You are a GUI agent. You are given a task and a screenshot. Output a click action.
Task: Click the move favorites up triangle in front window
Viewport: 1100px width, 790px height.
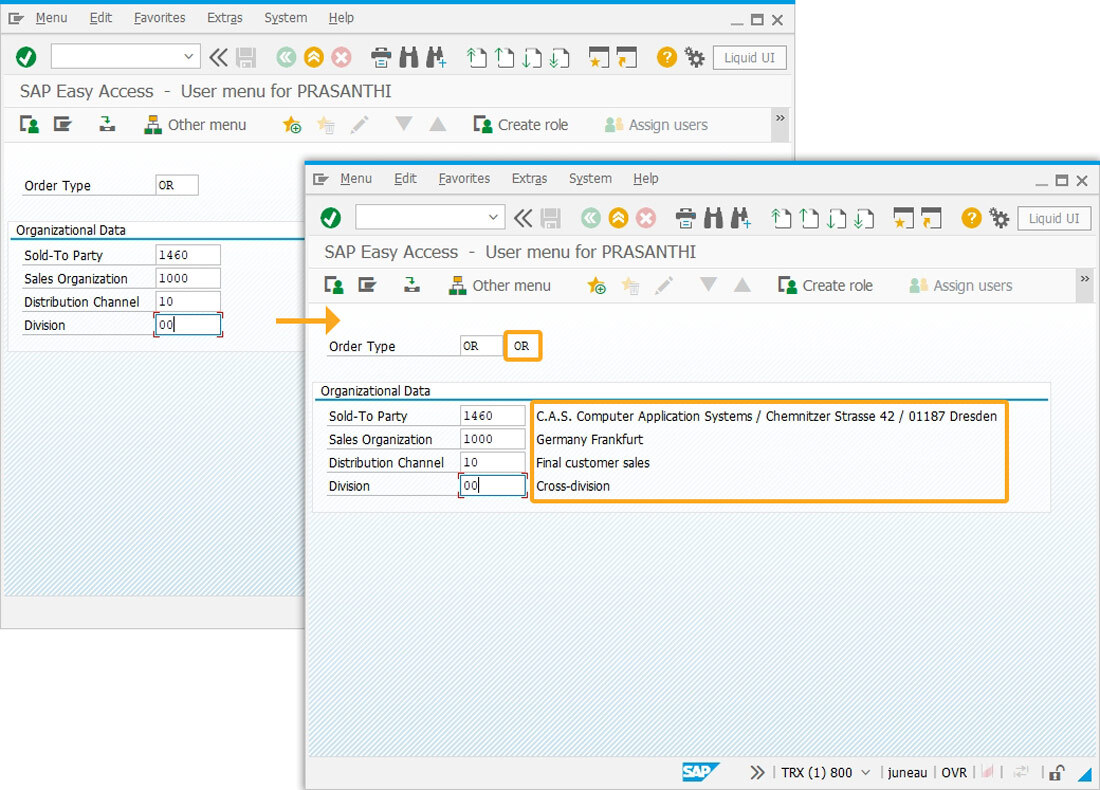point(742,285)
